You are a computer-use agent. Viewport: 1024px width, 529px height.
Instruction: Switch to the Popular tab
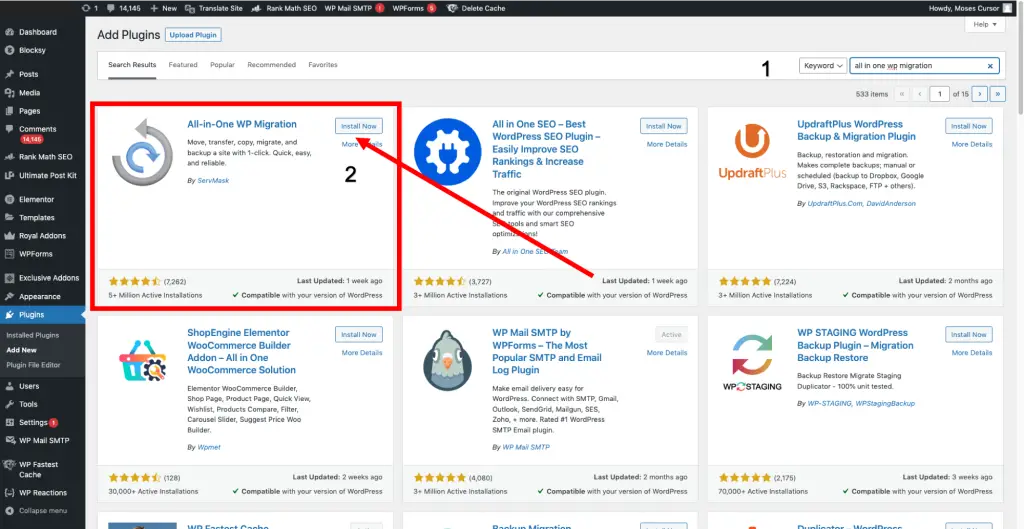pyautogui.click(x=222, y=65)
